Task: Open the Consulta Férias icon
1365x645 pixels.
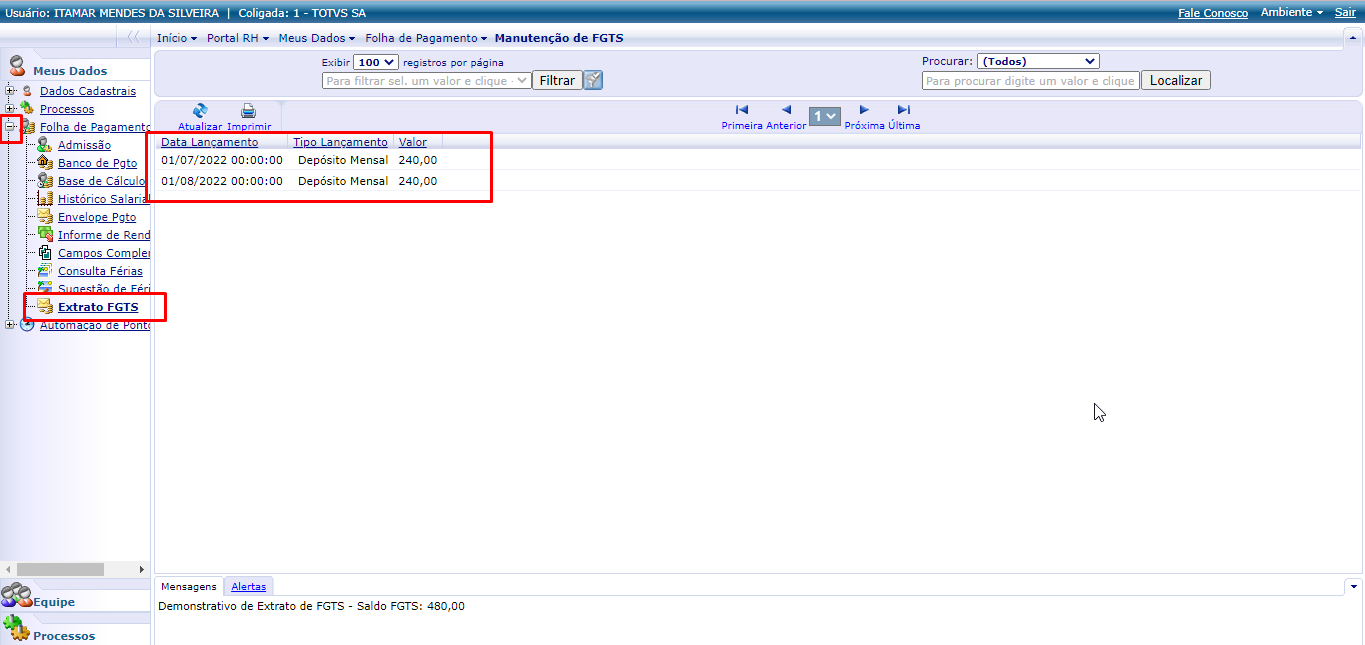Action: pyautogui.click(x=45, y=270)
